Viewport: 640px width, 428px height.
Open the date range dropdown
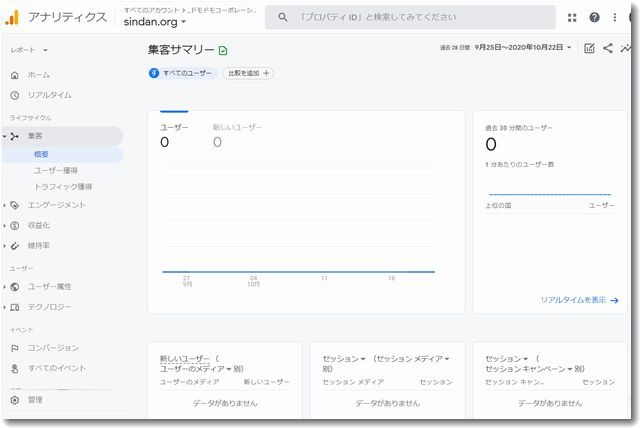pyautogui.click(x=524, y=48)
